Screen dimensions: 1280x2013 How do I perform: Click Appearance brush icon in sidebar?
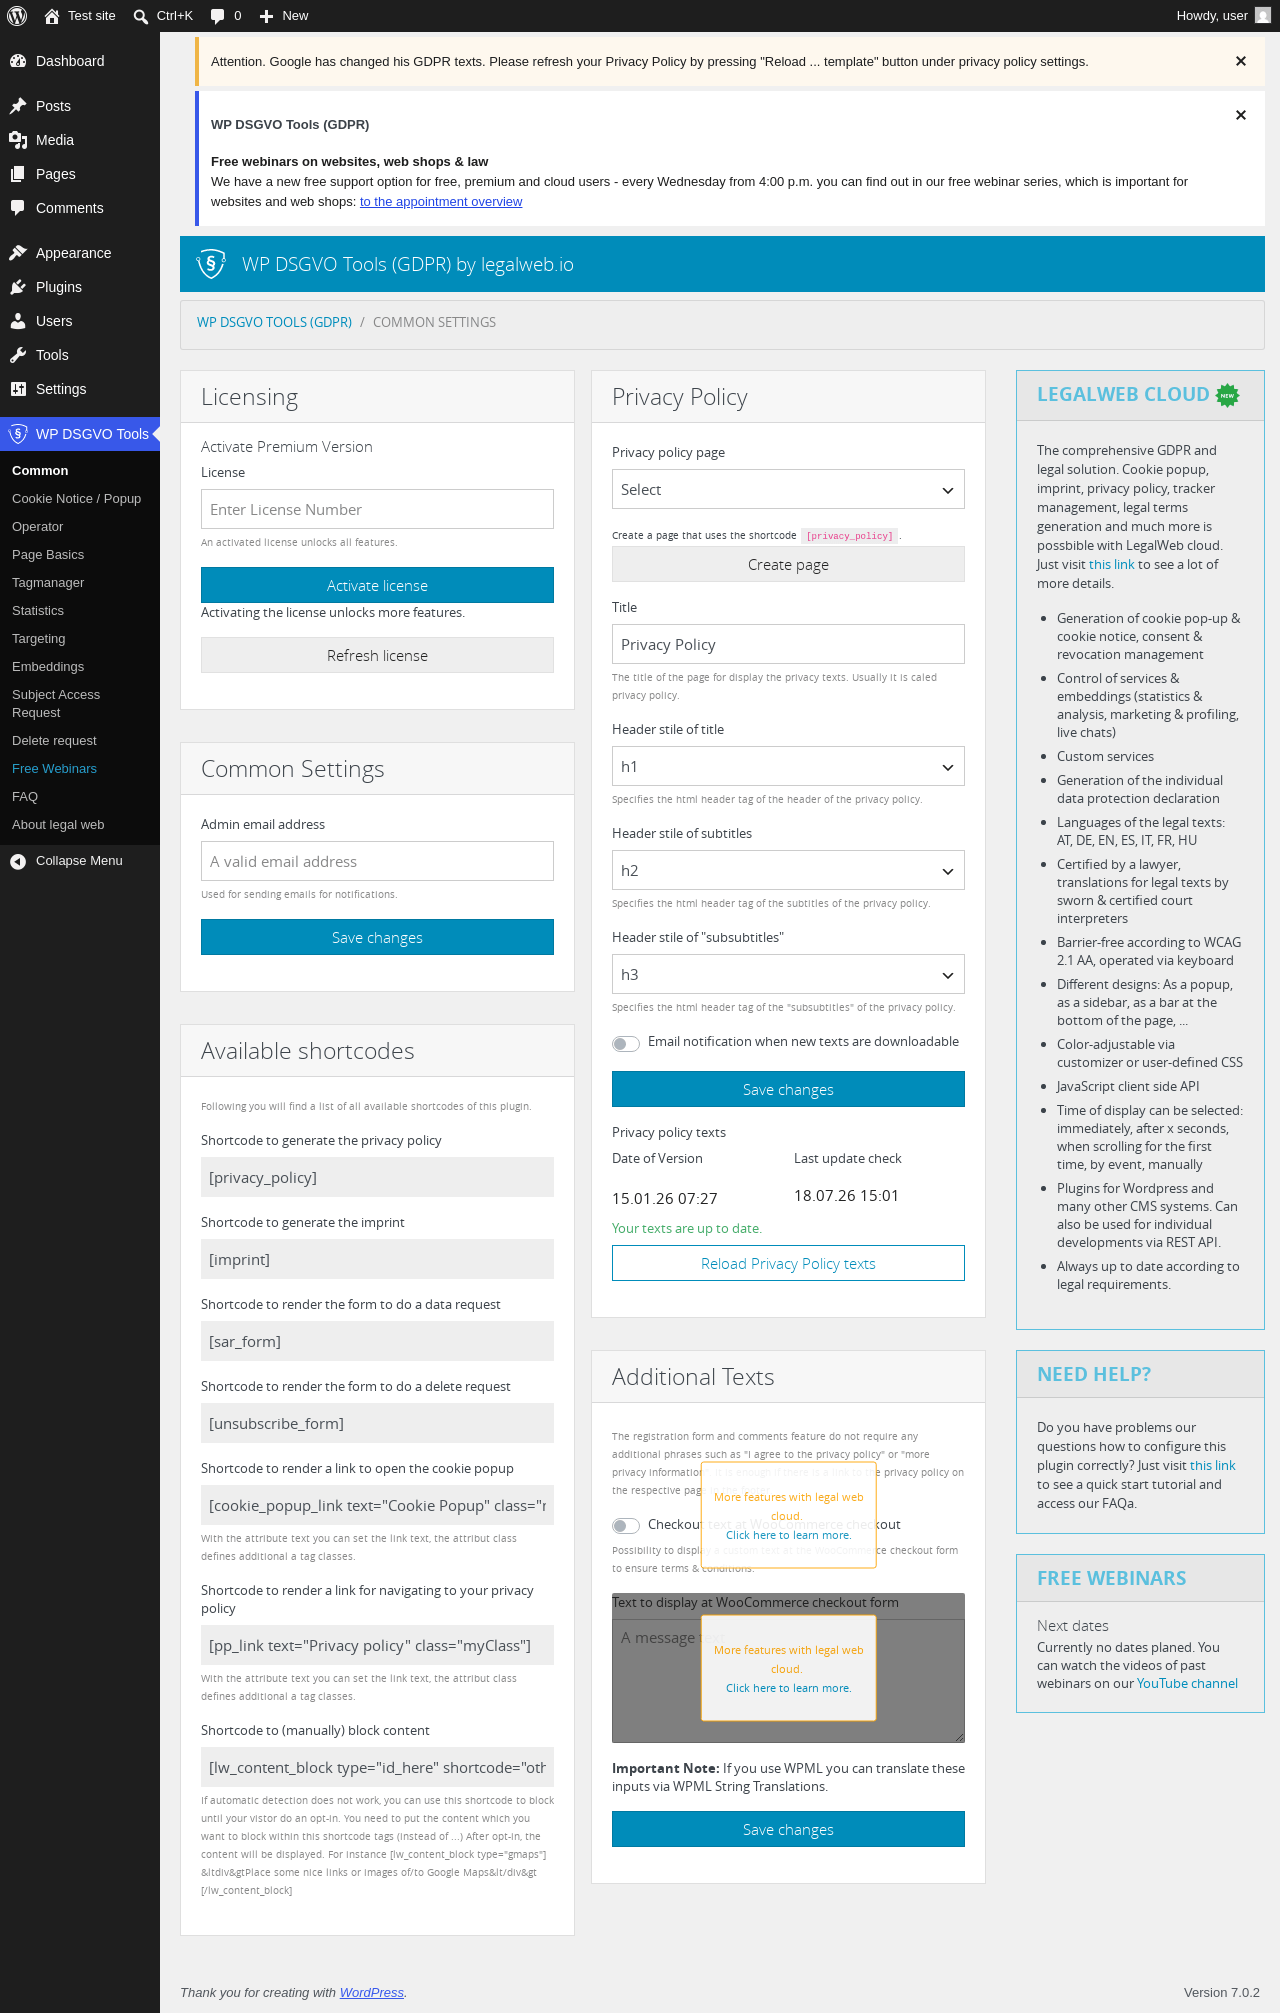coord(18,253)
